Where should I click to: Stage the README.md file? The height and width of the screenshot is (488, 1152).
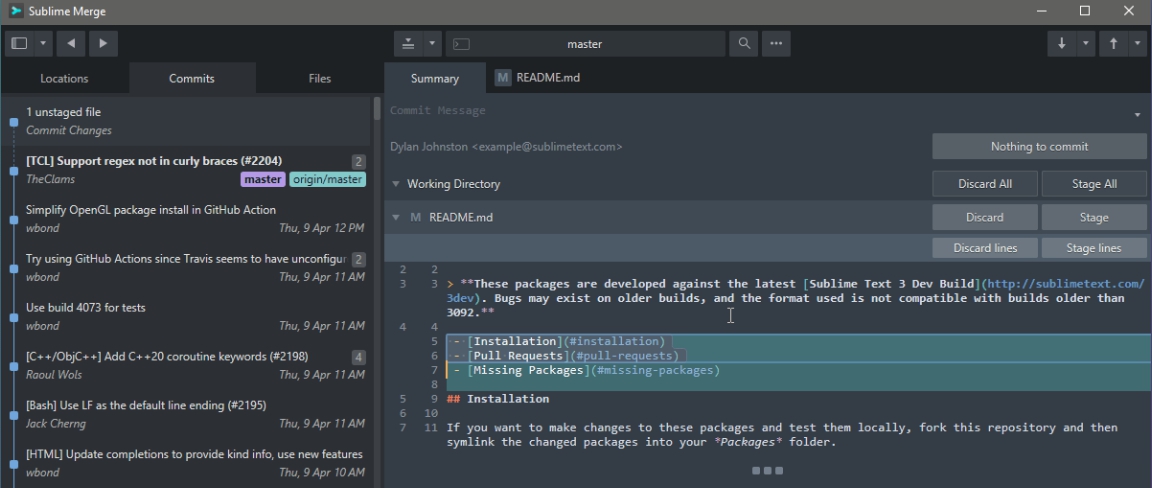(1094, 218)
